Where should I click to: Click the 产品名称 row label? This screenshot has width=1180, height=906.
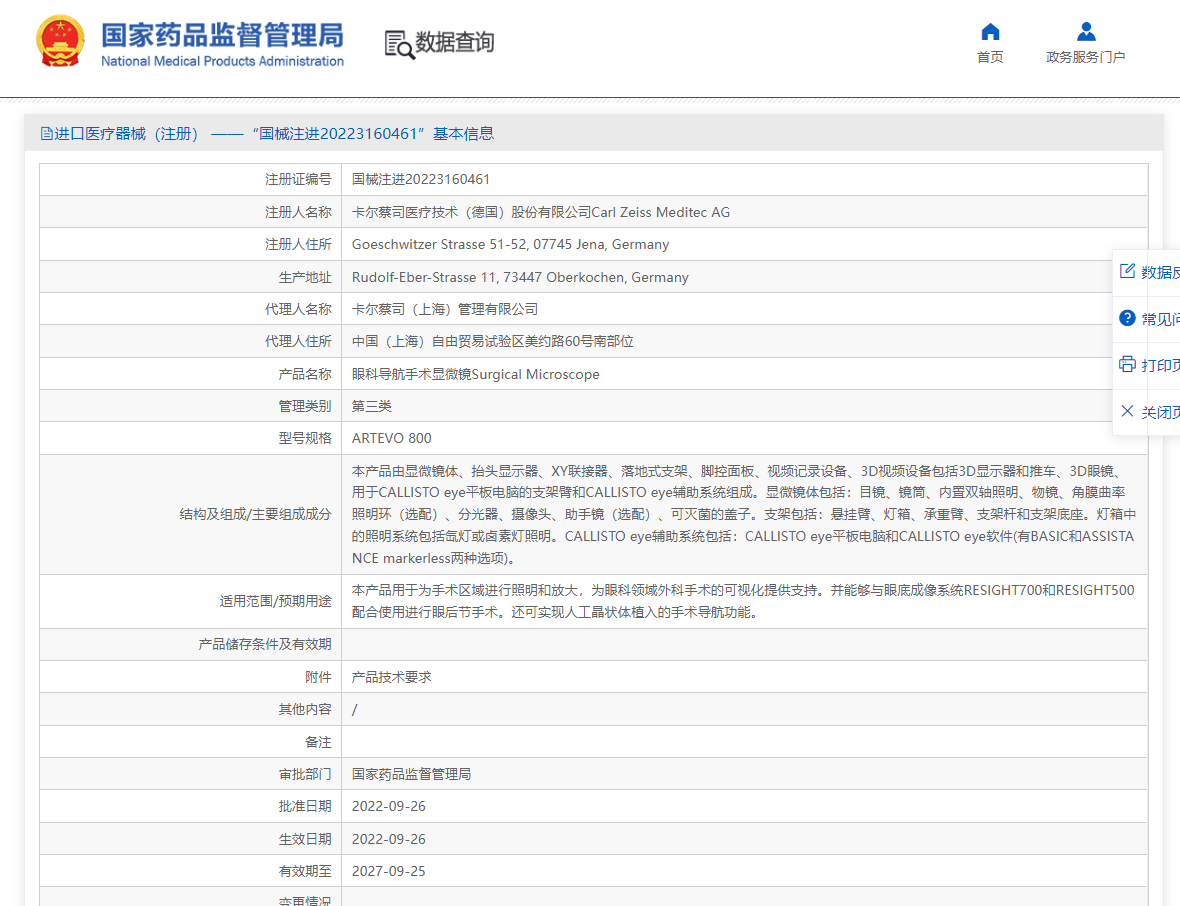pos(305,375)
